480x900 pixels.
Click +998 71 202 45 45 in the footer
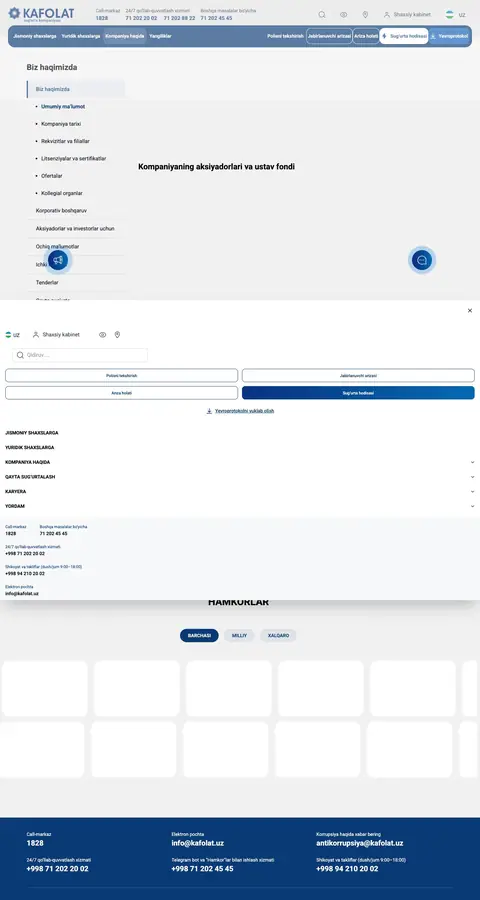(x=202, y=869)
